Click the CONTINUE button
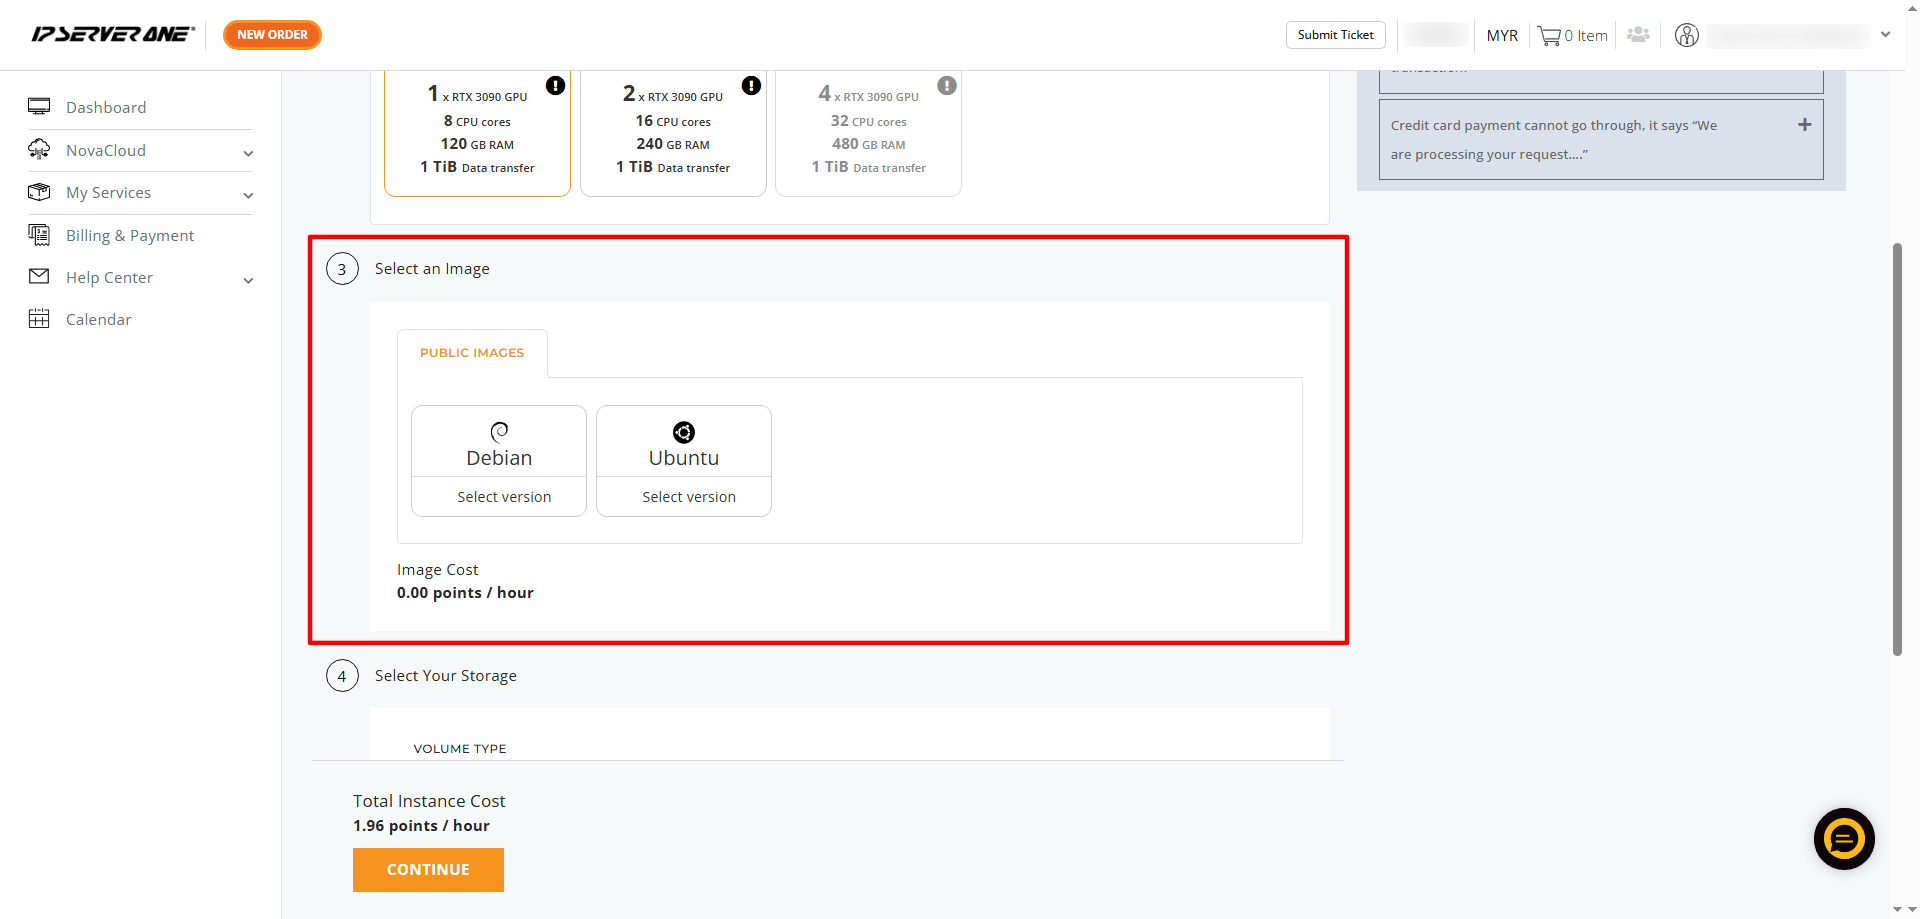 point(428,870)
